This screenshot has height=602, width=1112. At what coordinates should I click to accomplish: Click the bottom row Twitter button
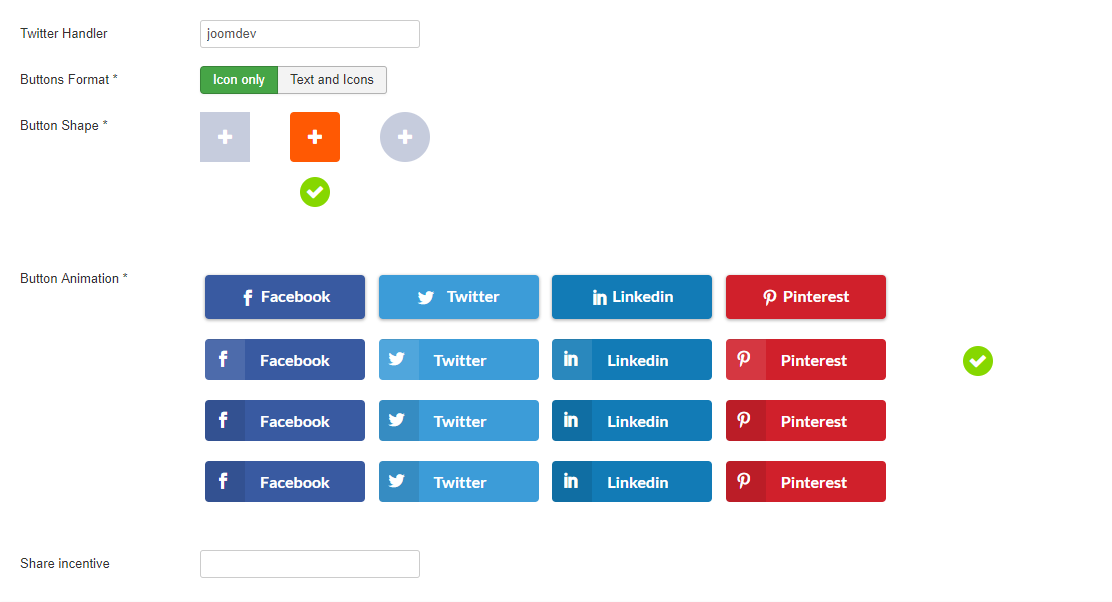459,481
